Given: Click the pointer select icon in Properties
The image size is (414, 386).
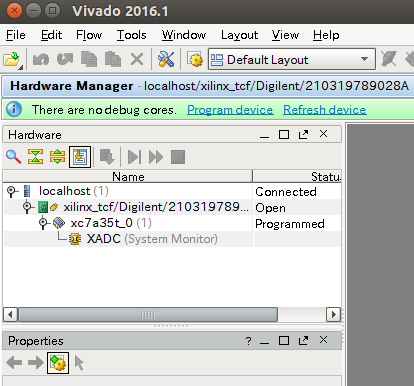Looking at the screenshot, I should pos(79,363).
